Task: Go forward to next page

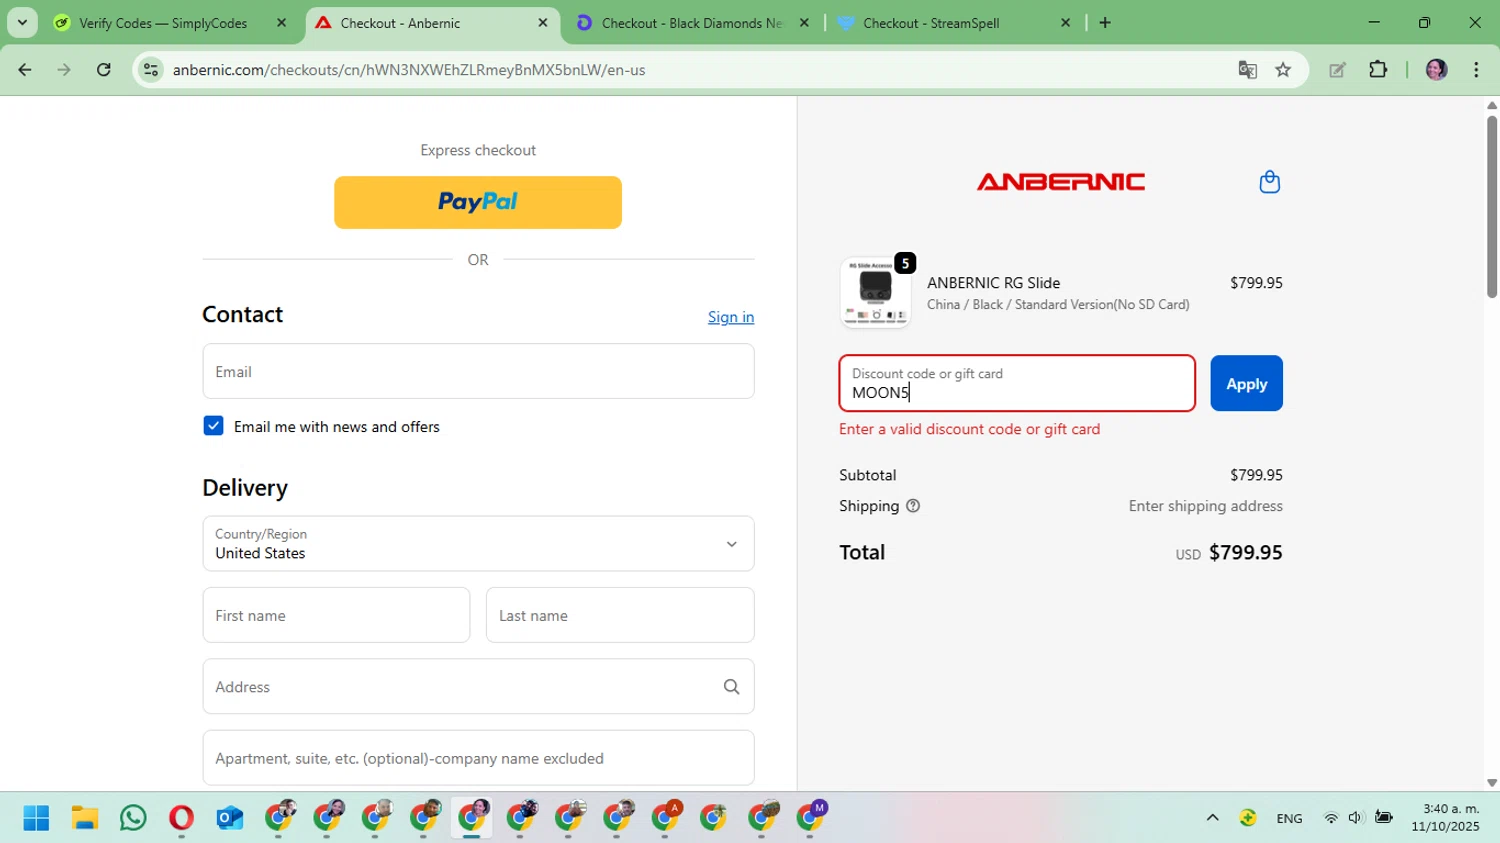Action: pyautogui.click(x=64, y=70)
